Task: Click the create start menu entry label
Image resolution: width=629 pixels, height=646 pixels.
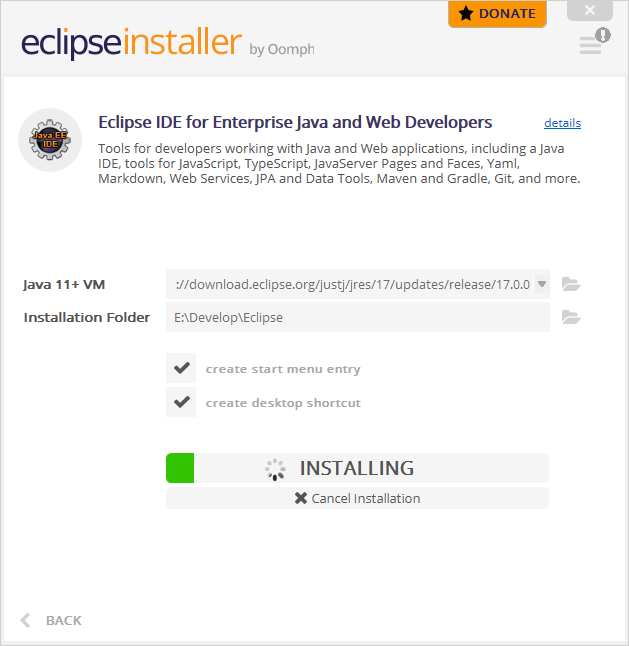Action: pos(283,369)
